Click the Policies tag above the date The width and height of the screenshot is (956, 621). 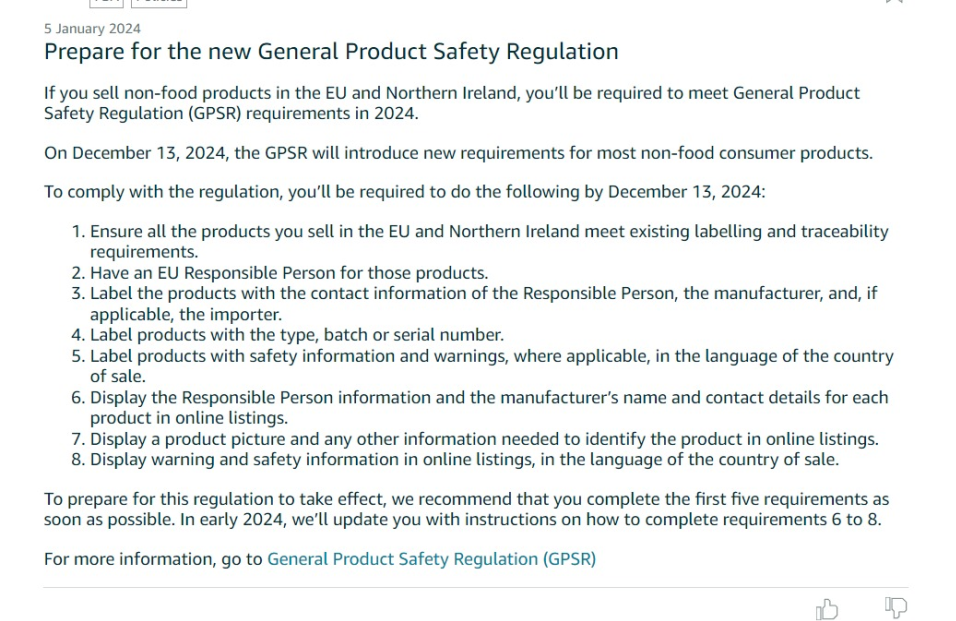159,2
